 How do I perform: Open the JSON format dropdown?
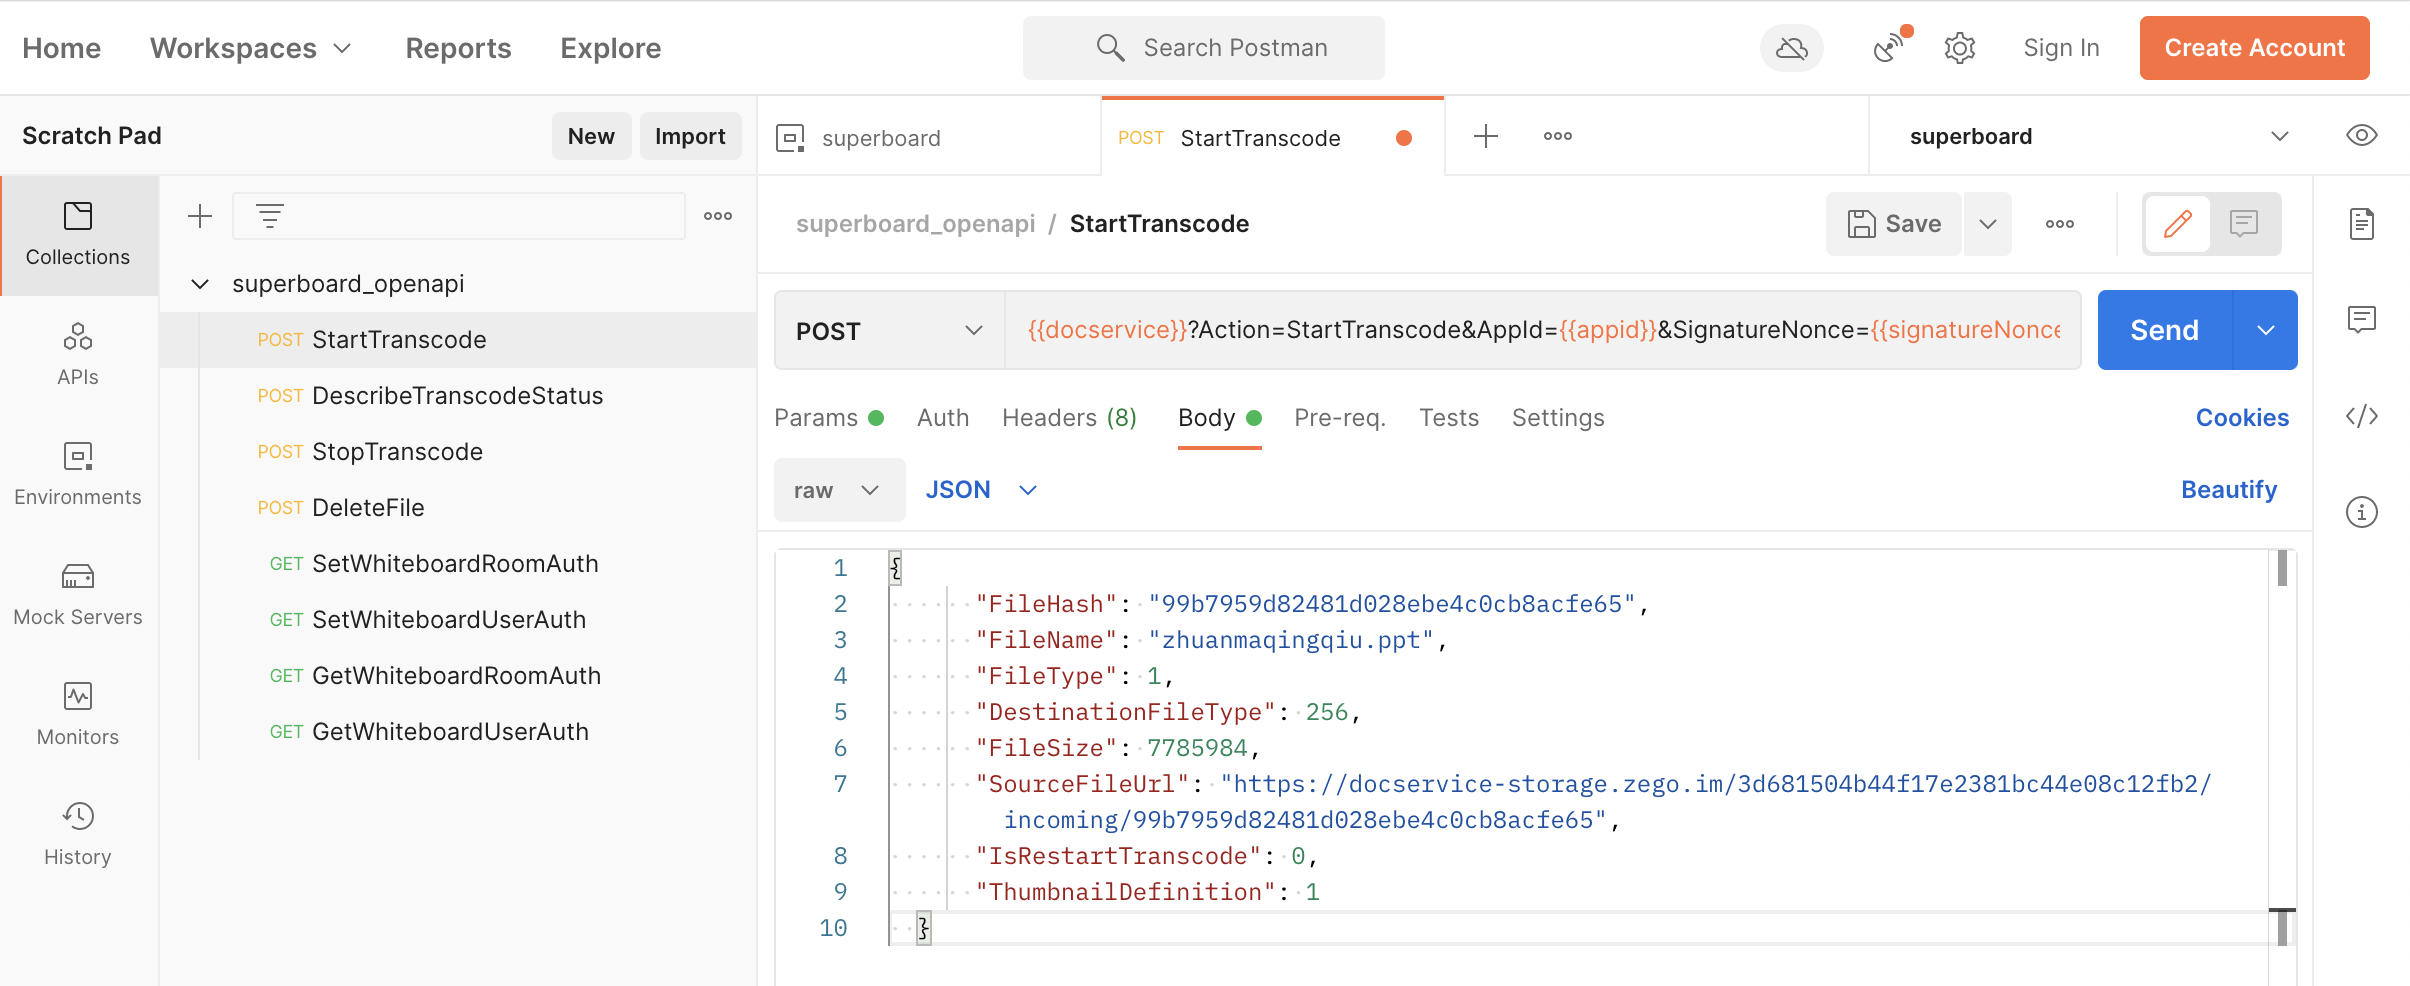pos(982,490)
